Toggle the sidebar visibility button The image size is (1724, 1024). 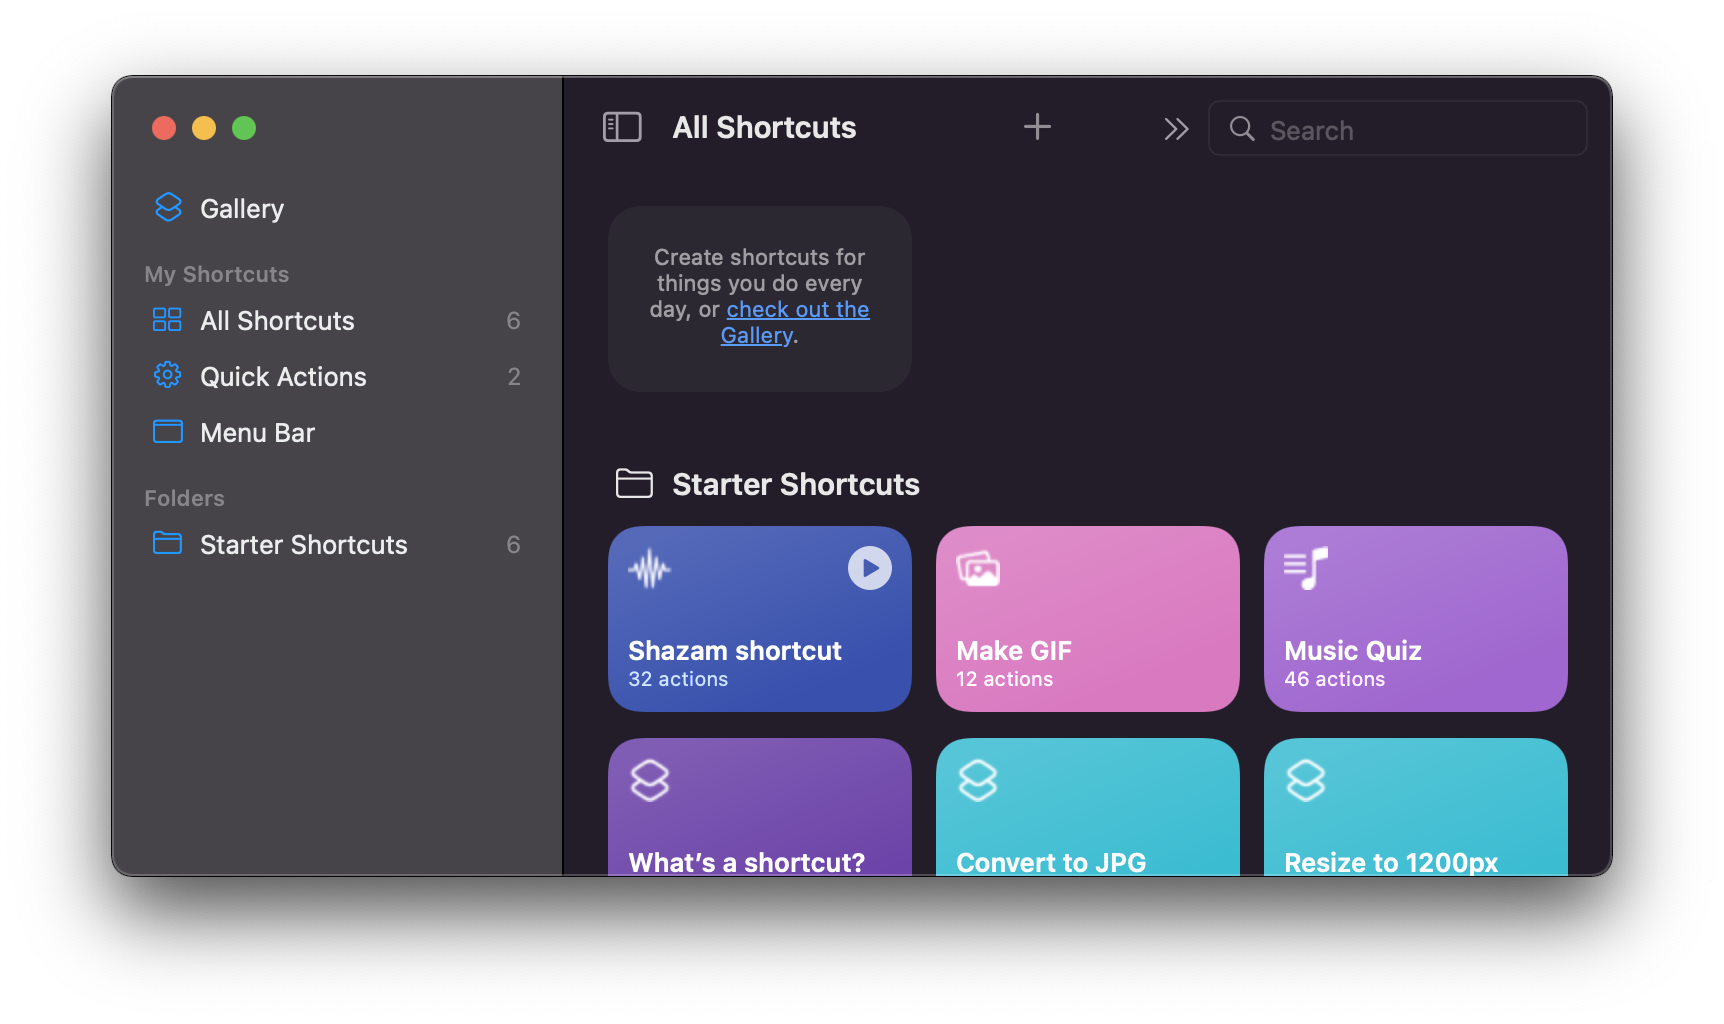click(x=622, y=127)
